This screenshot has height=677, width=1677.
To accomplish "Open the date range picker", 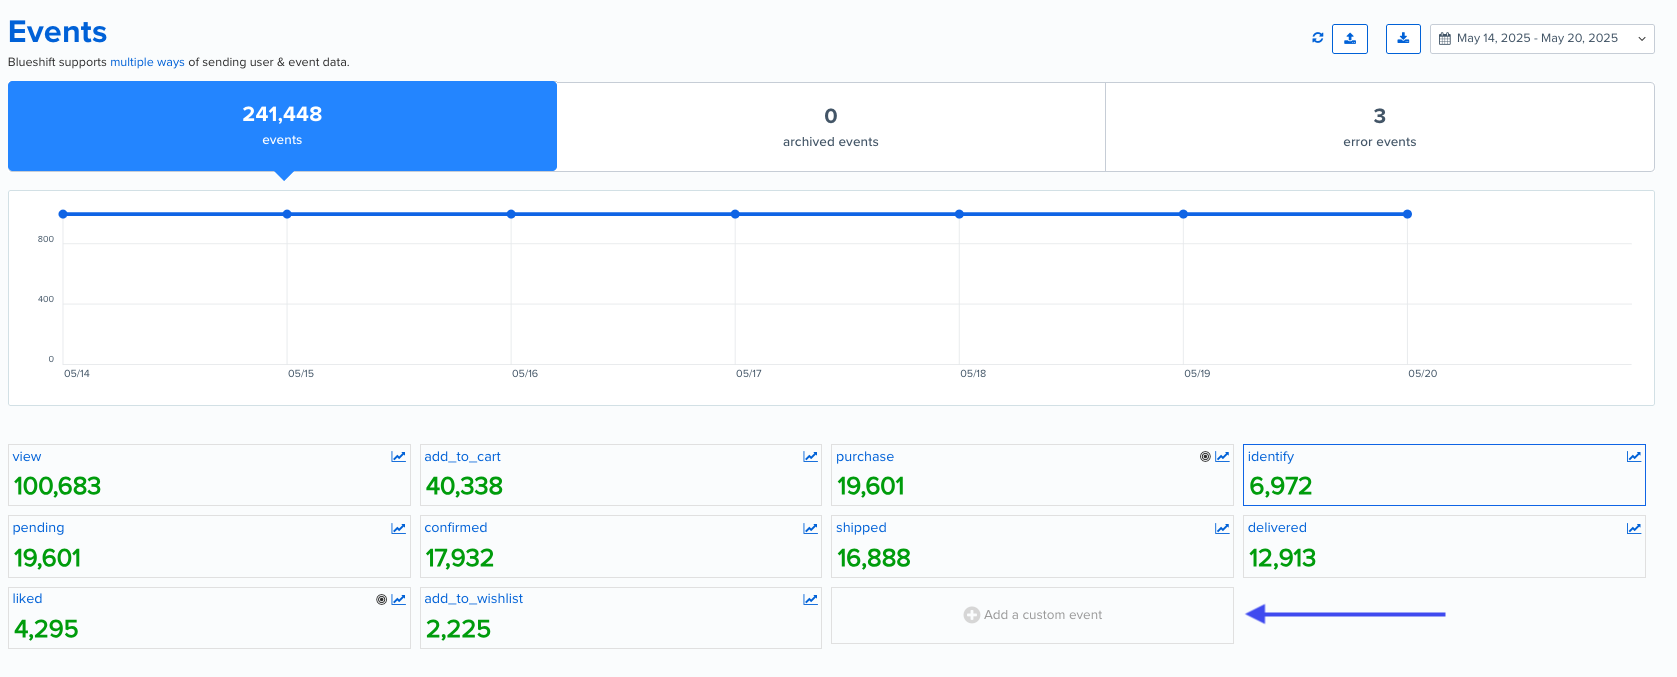I will 1542,38.
